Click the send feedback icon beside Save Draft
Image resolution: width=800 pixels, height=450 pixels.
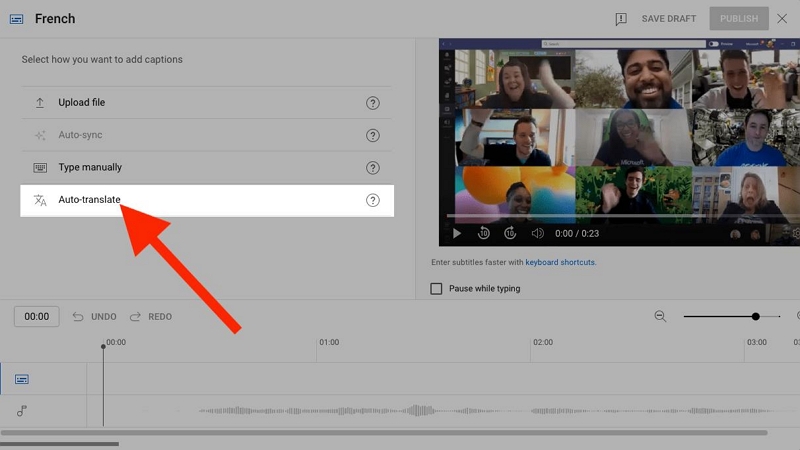(x=621, y=19)
